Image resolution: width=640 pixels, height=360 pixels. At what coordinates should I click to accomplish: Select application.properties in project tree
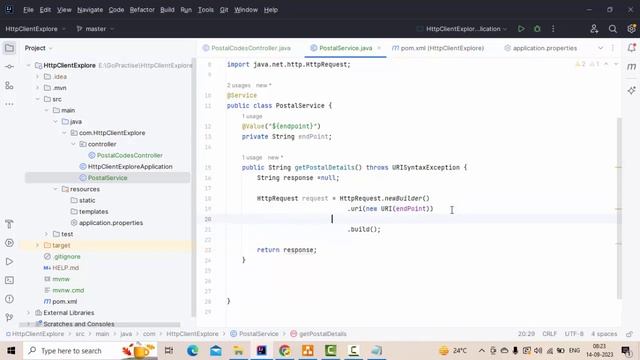point(111,223)
